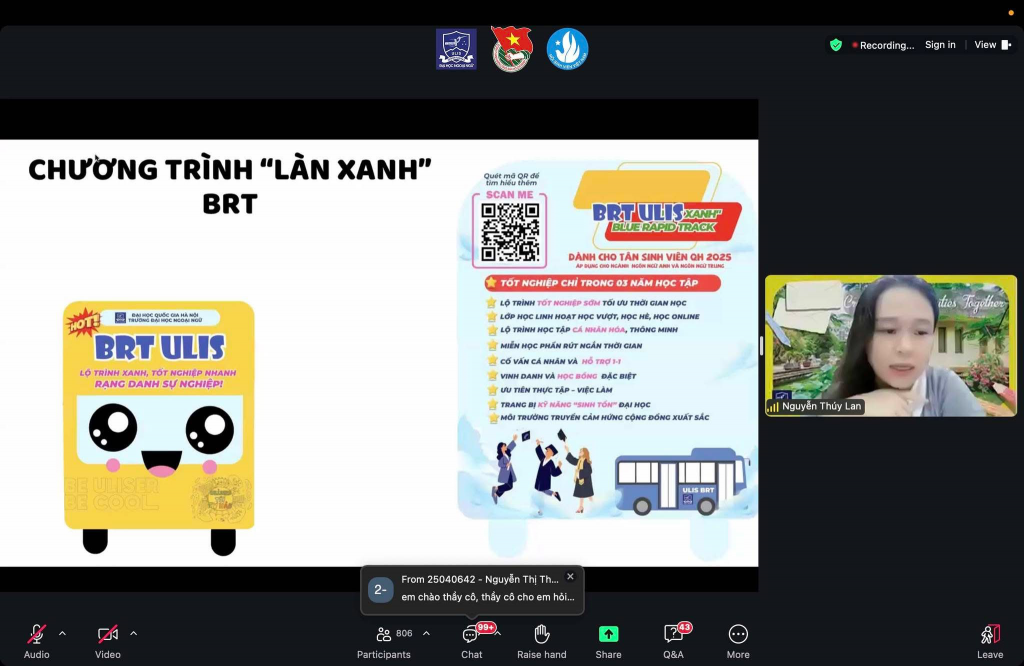Open audio options arrow next to Audio
Image resolution: width=1024 pixels, height=666 pixels.
[62, 633]
